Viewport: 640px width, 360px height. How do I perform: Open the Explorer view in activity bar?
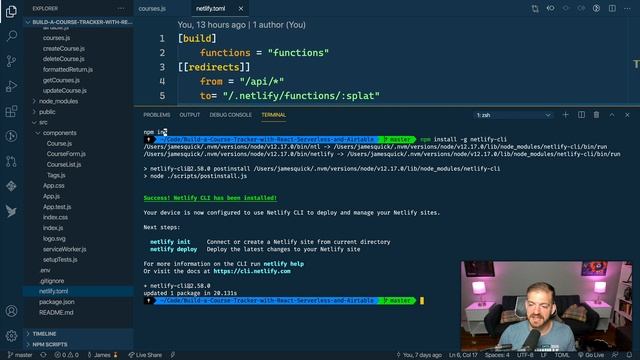point(11,11)
